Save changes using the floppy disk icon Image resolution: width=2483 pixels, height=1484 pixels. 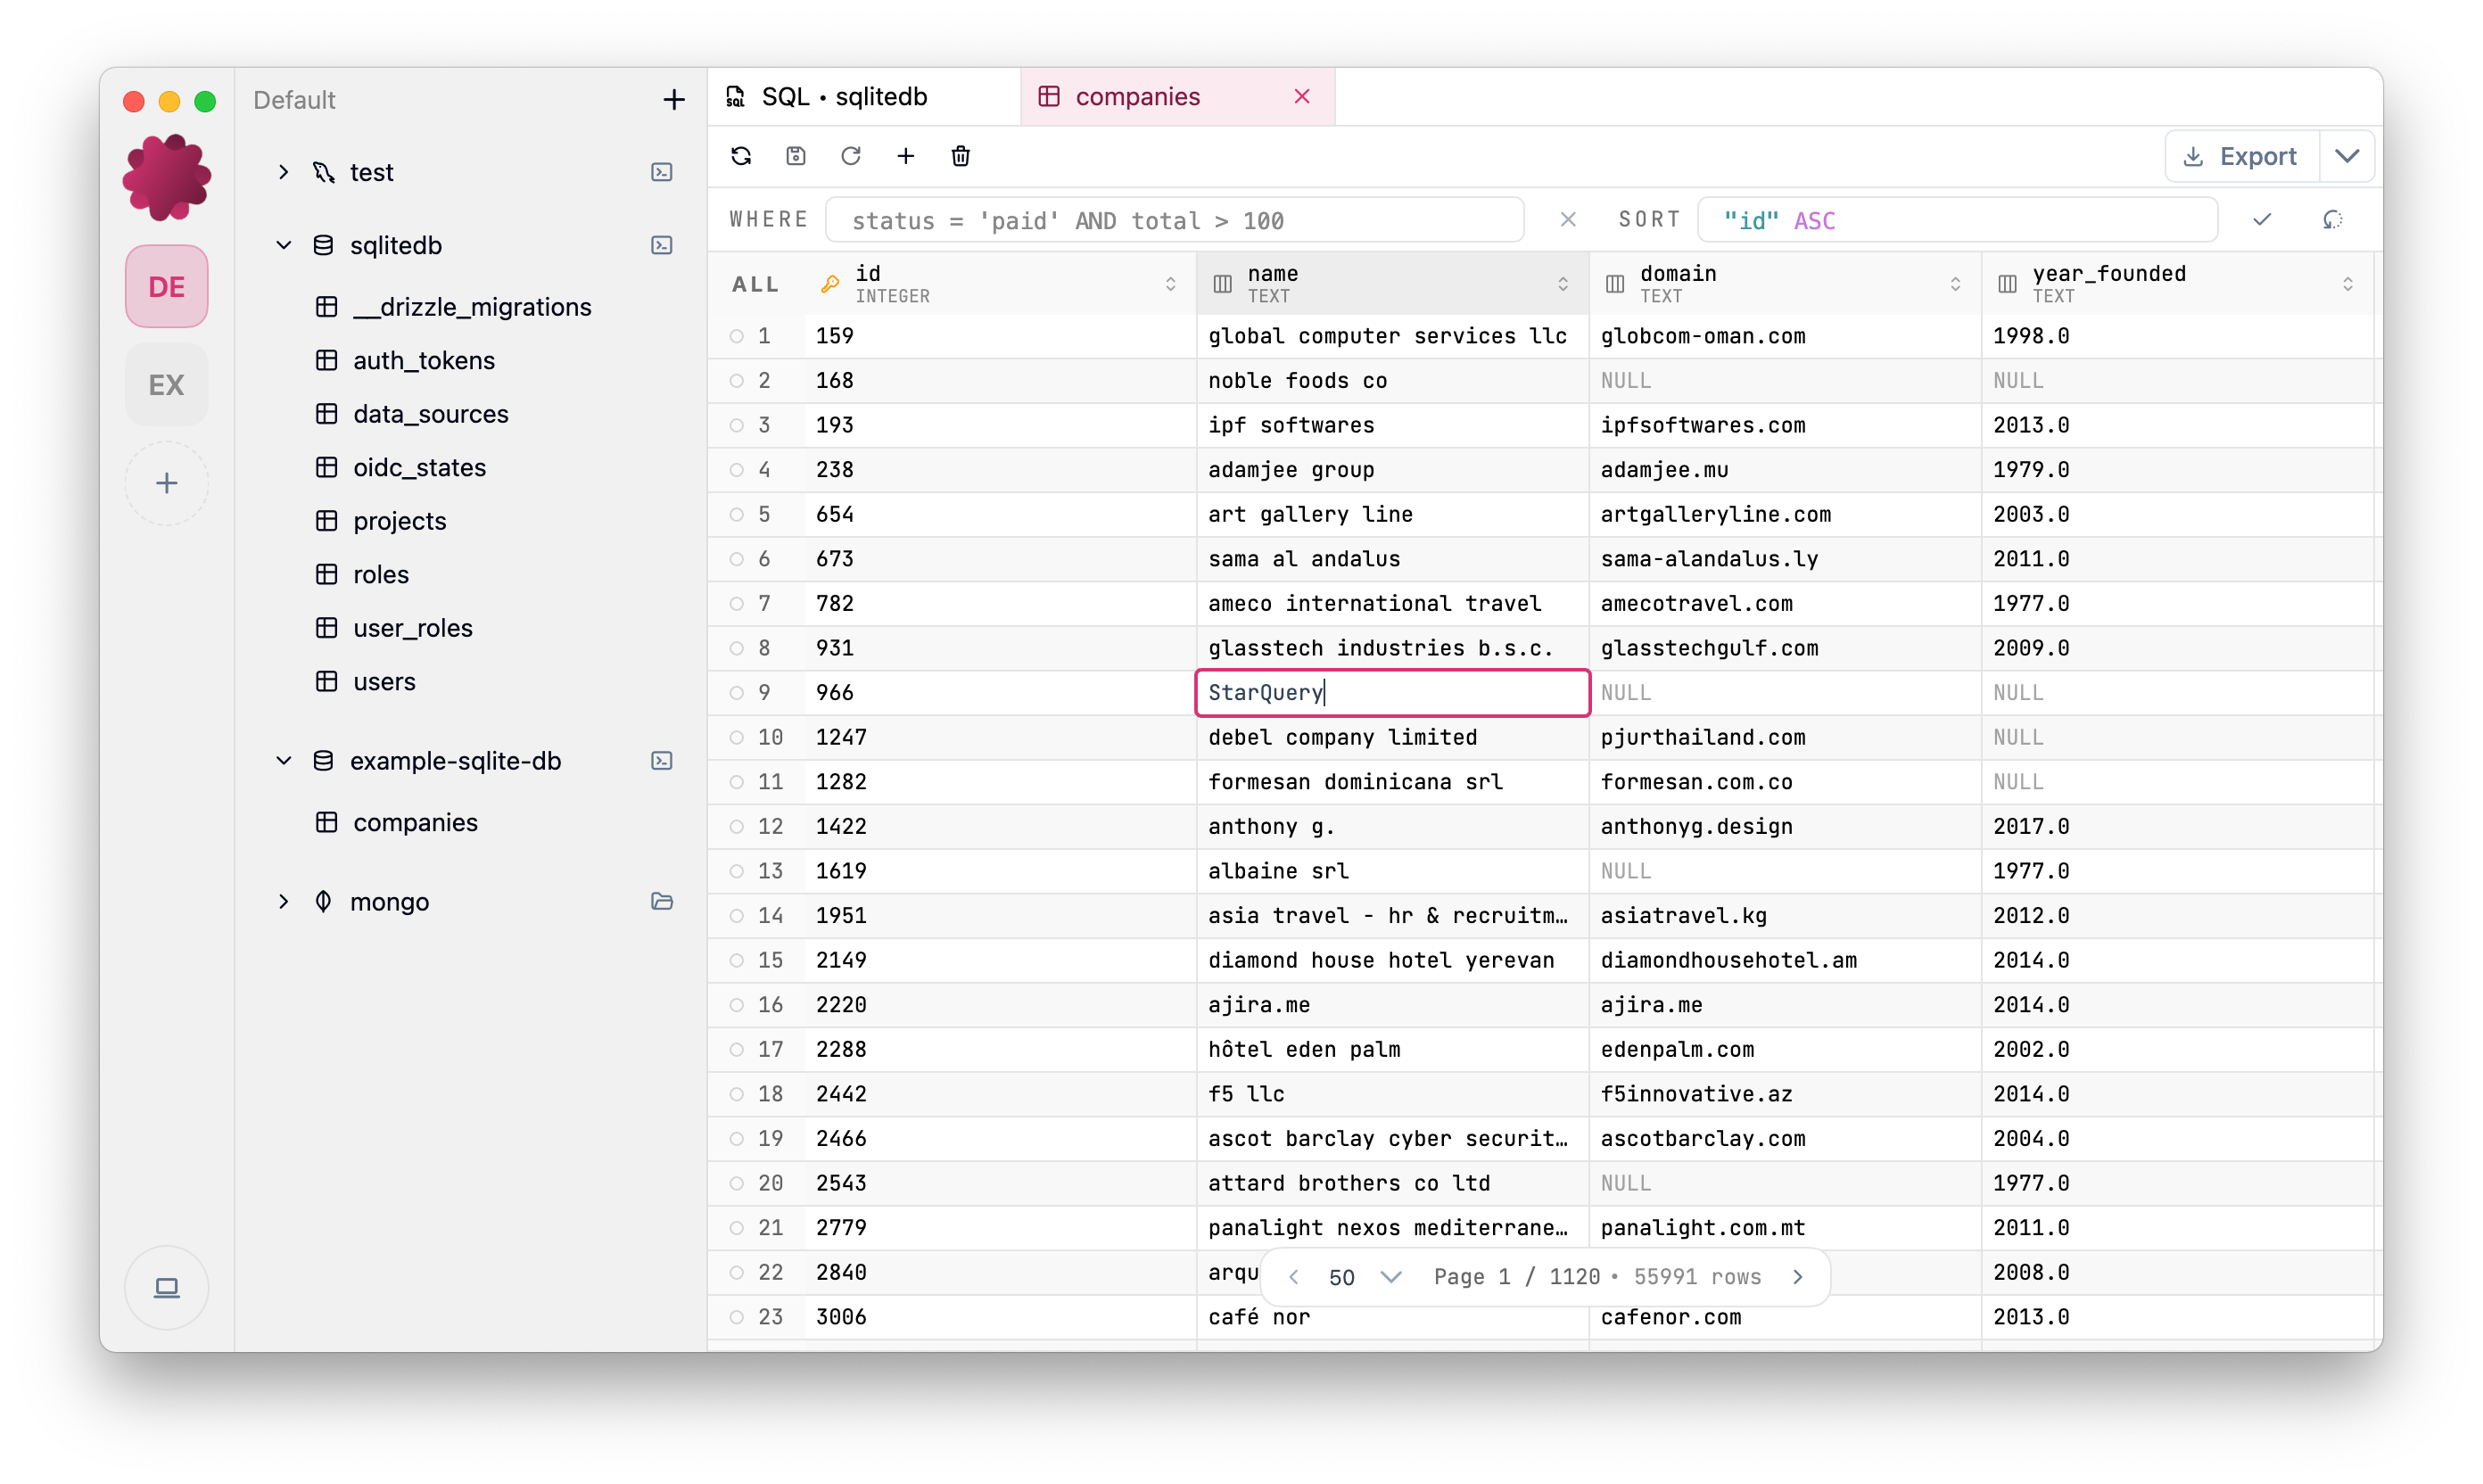click(x=795, y=156)
